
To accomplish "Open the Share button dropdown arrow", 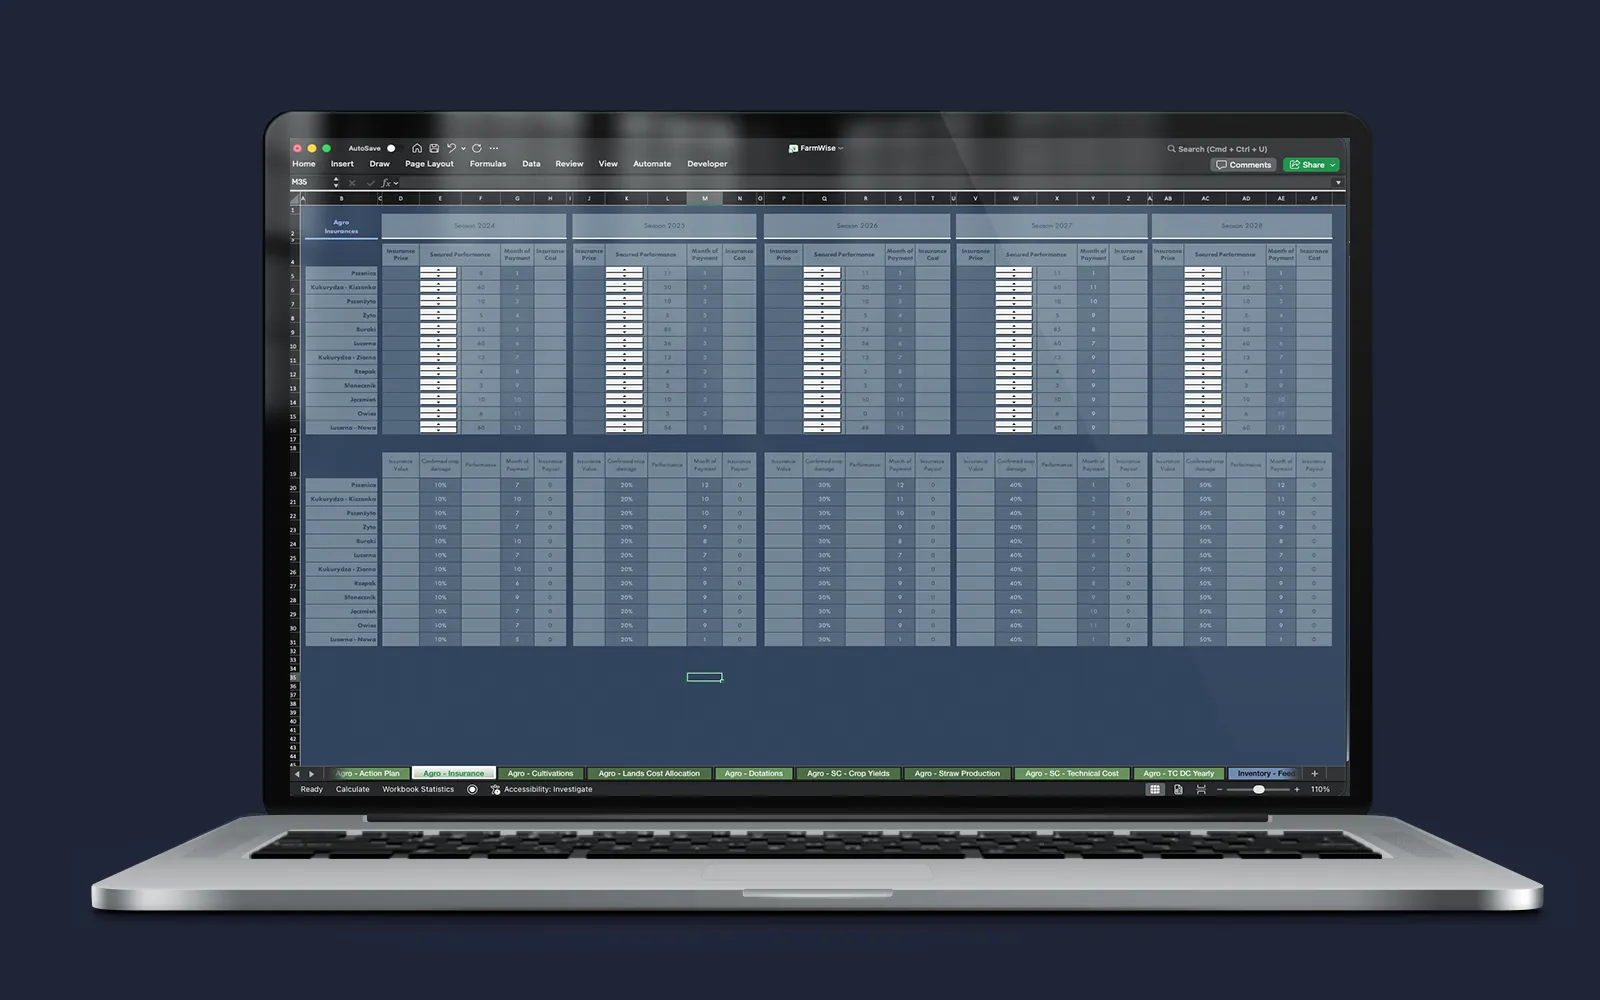I will click(1332, 165).
